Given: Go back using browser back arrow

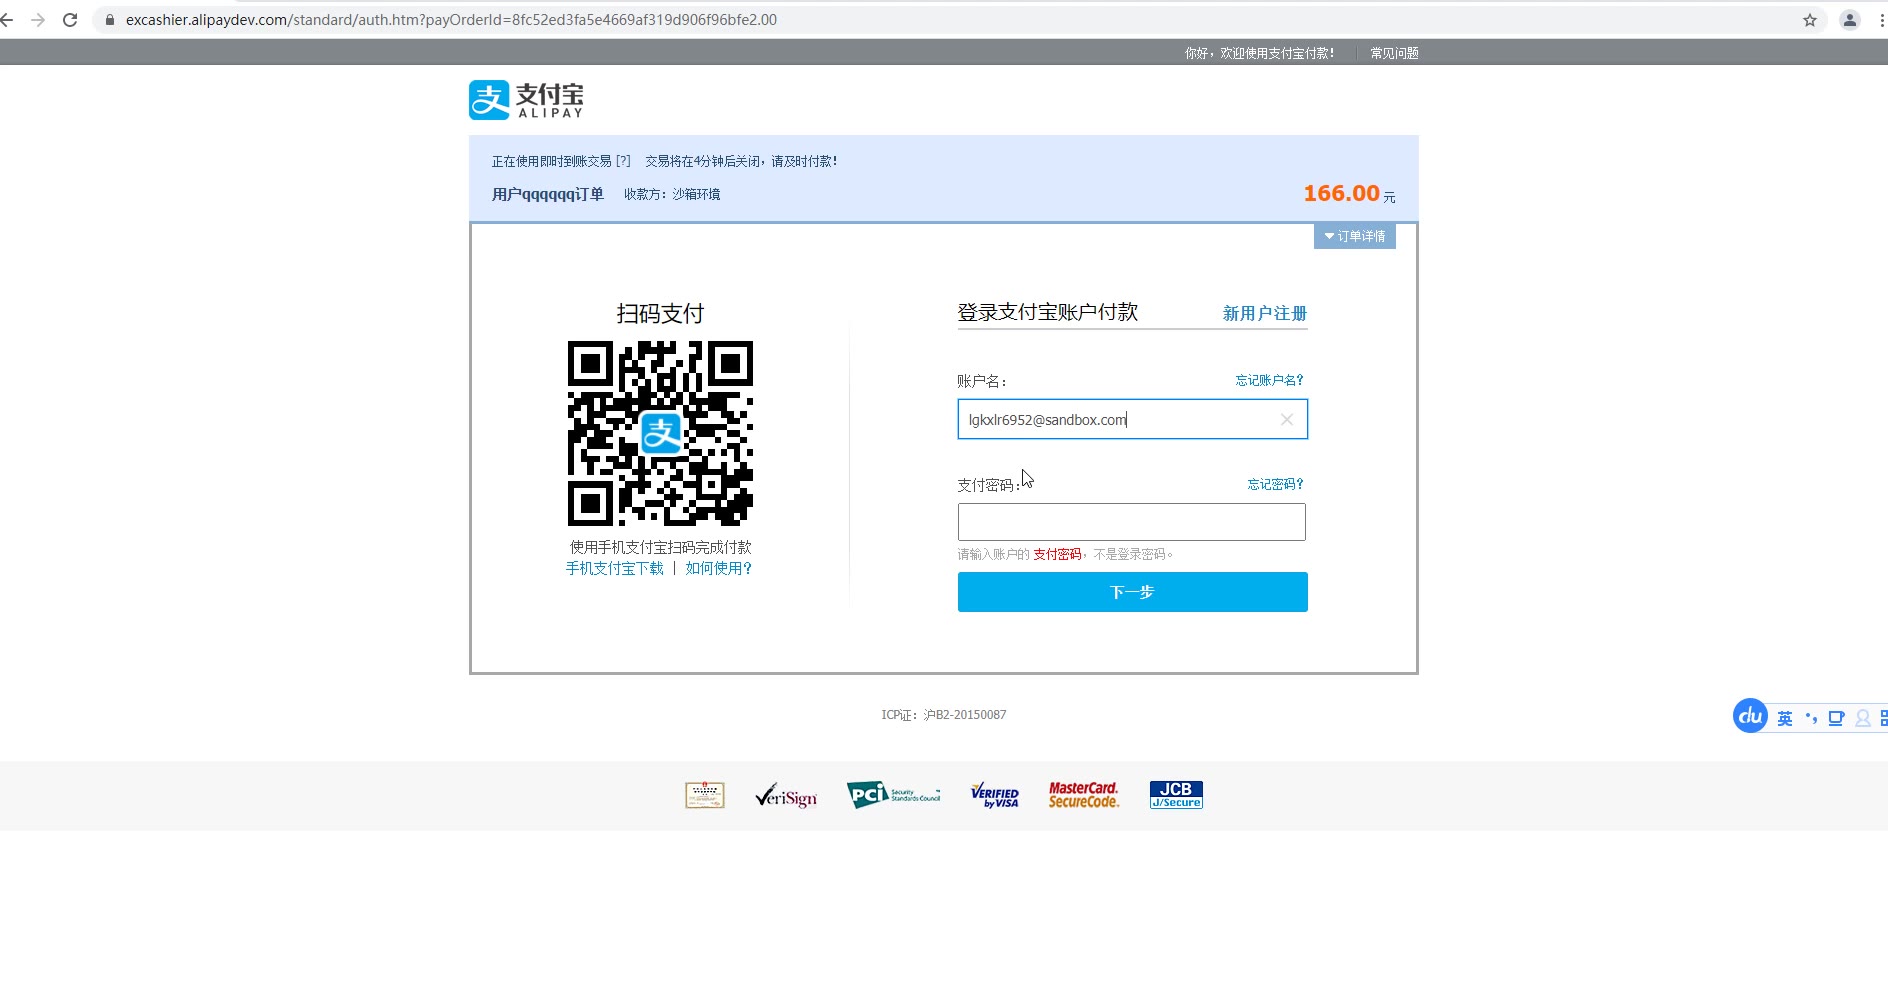Looking at the screenshot, I should tap(7, 20).
